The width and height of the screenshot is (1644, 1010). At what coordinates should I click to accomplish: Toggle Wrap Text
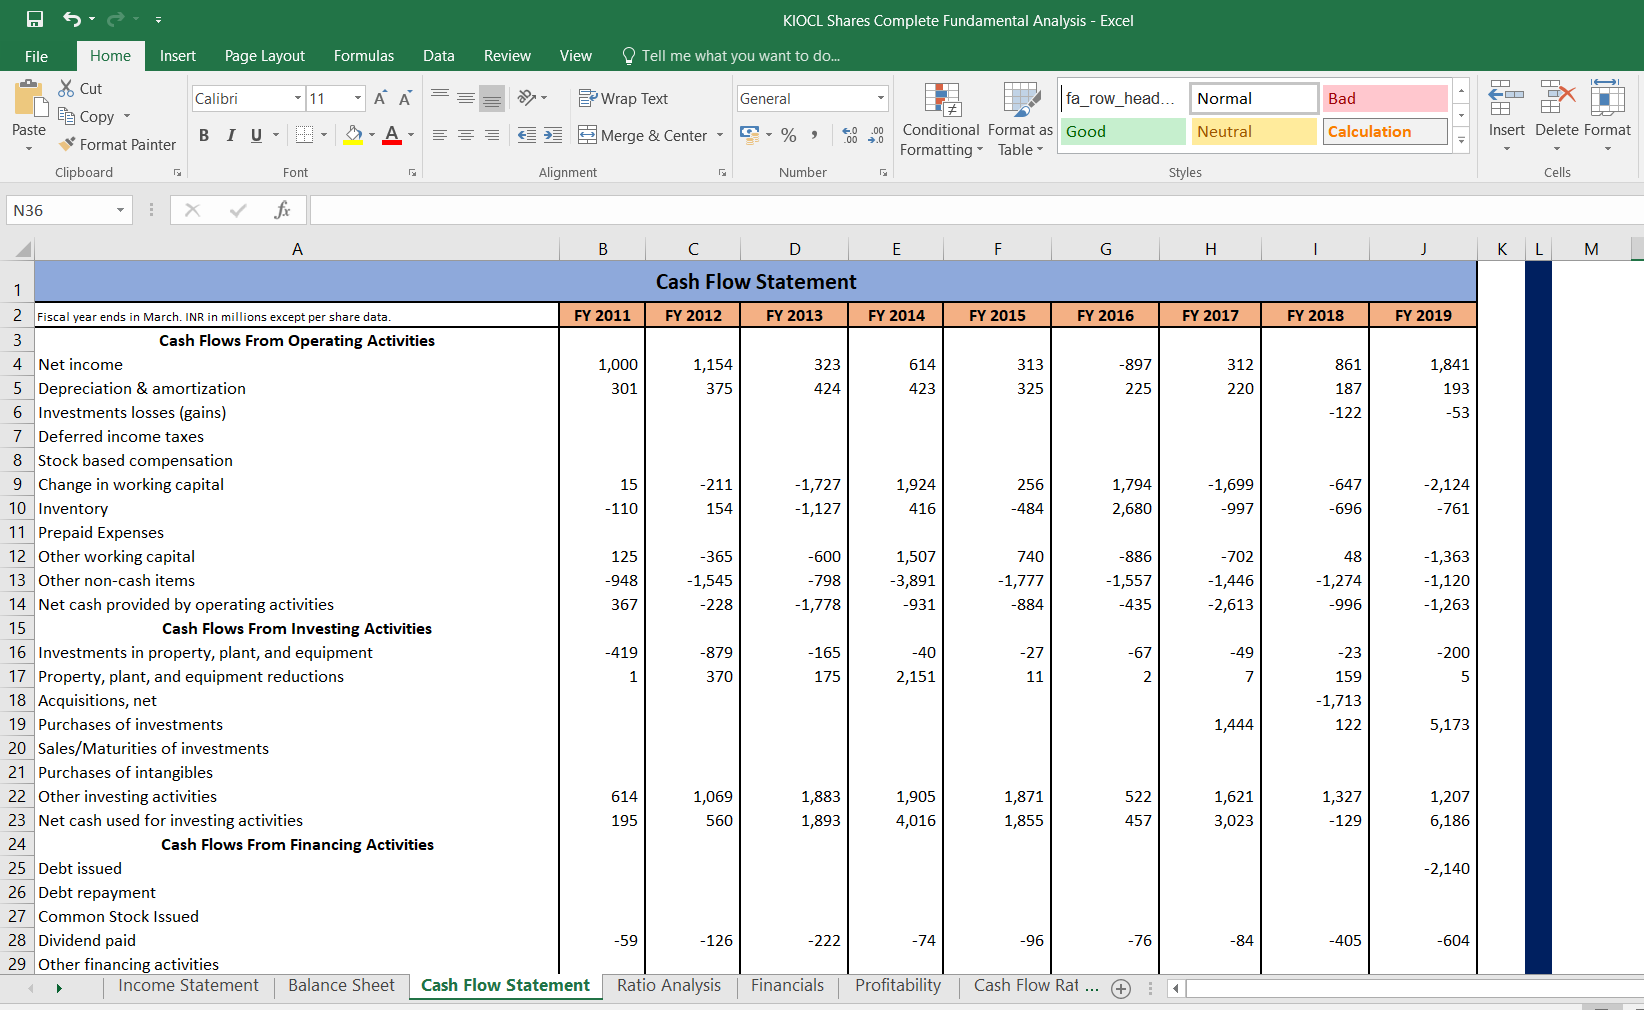click(x=623, y=98)
